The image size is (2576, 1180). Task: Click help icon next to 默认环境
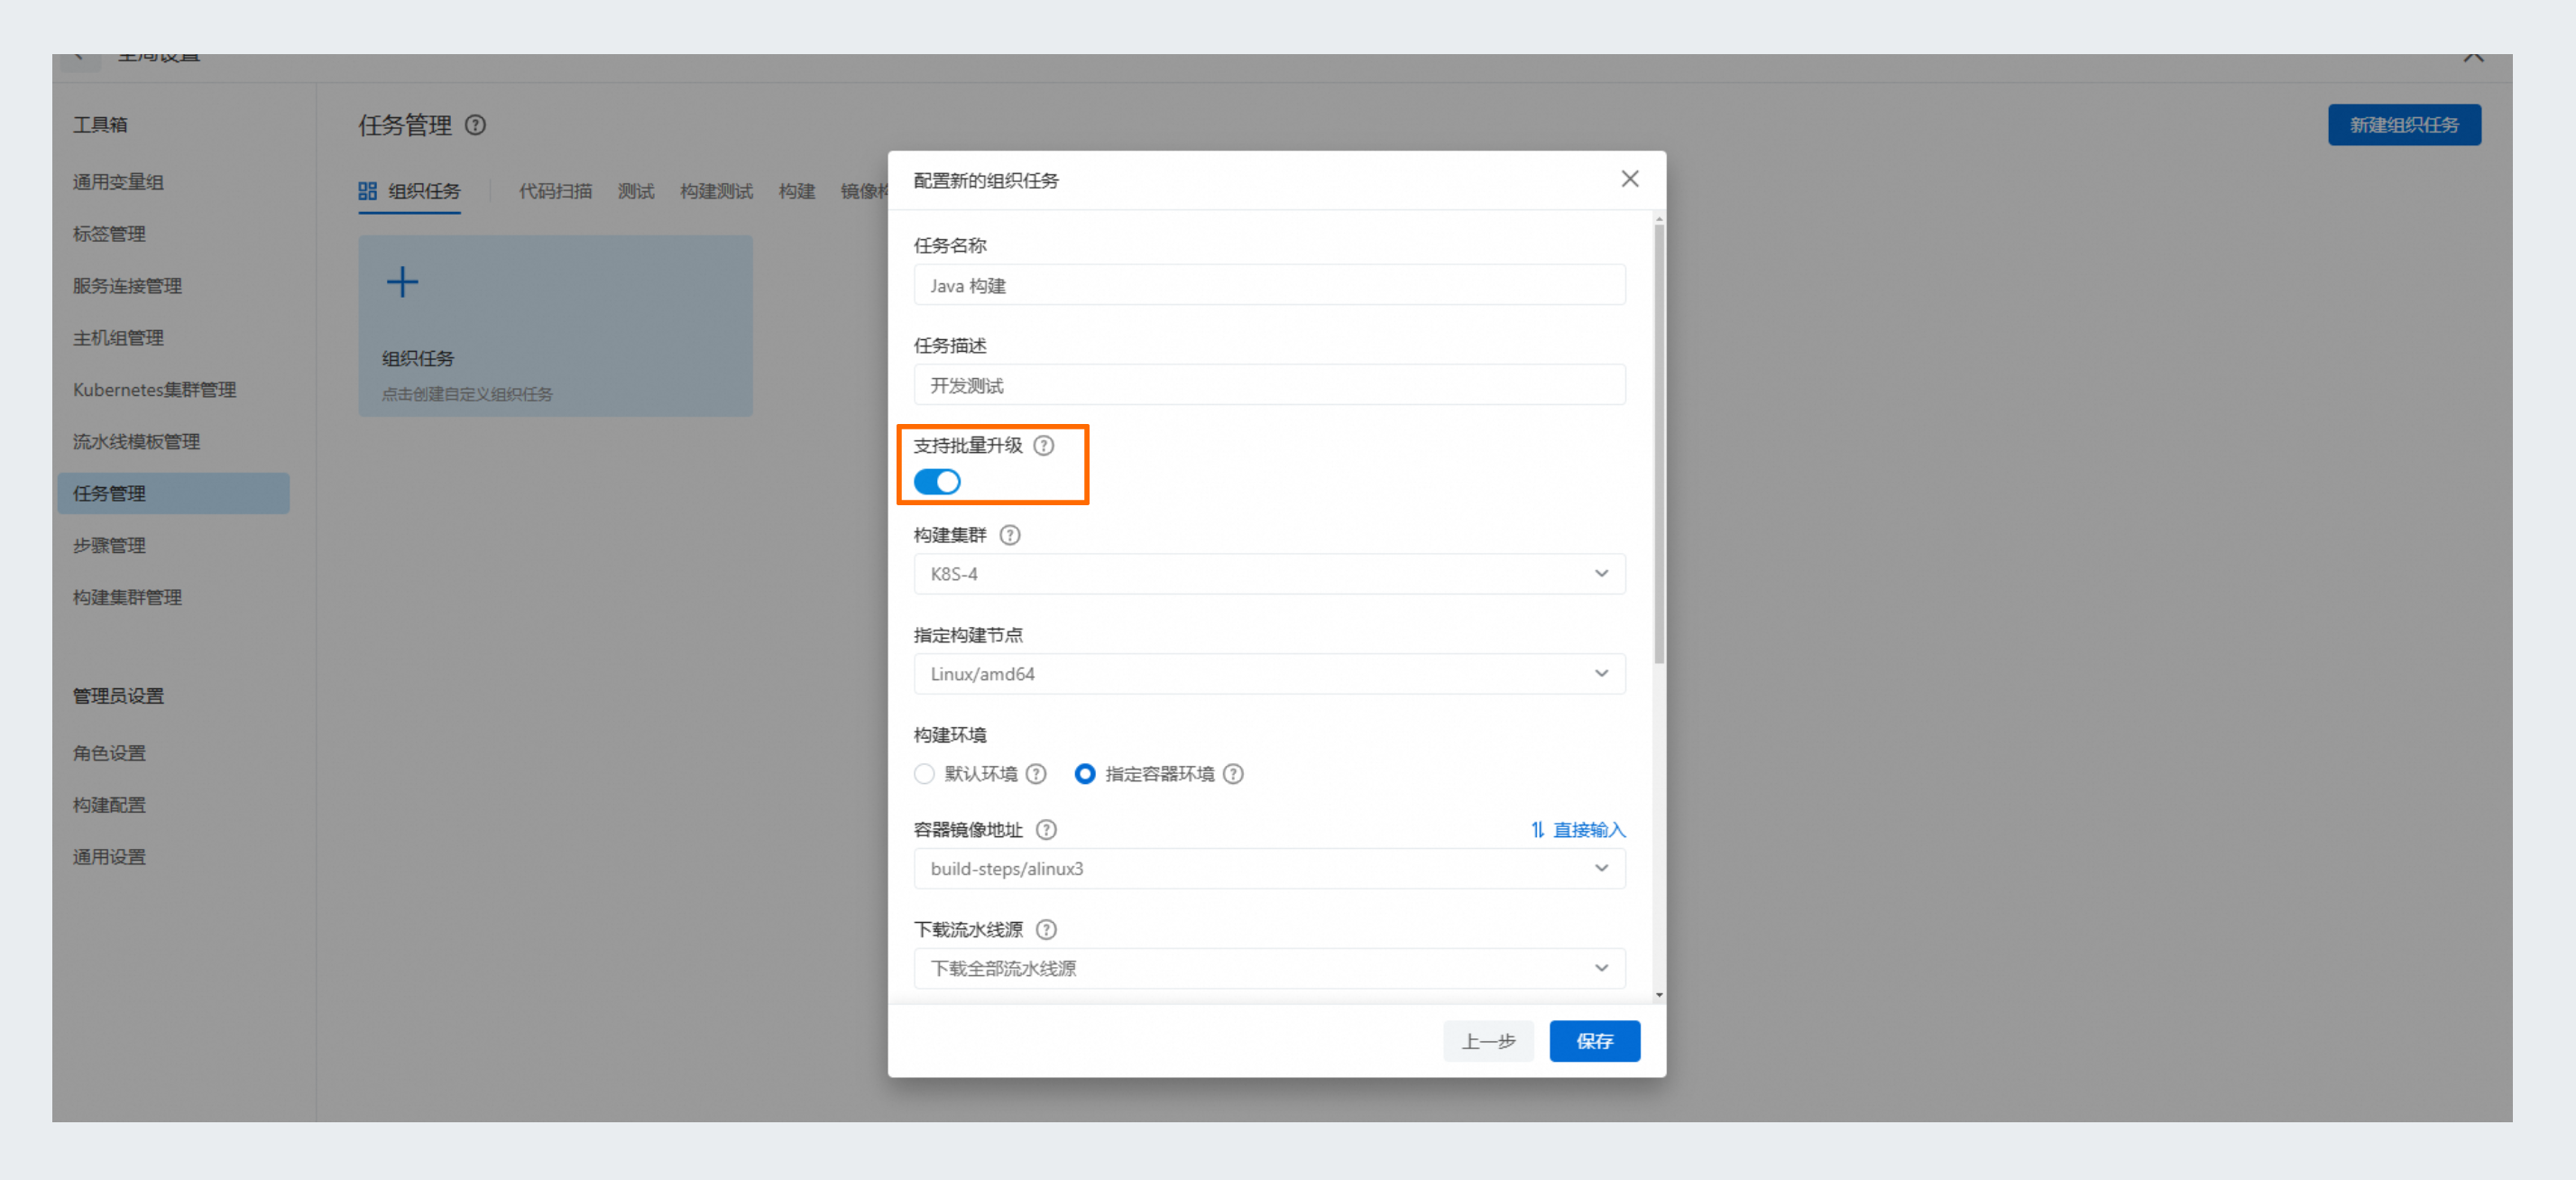[x=1036, y=774]
